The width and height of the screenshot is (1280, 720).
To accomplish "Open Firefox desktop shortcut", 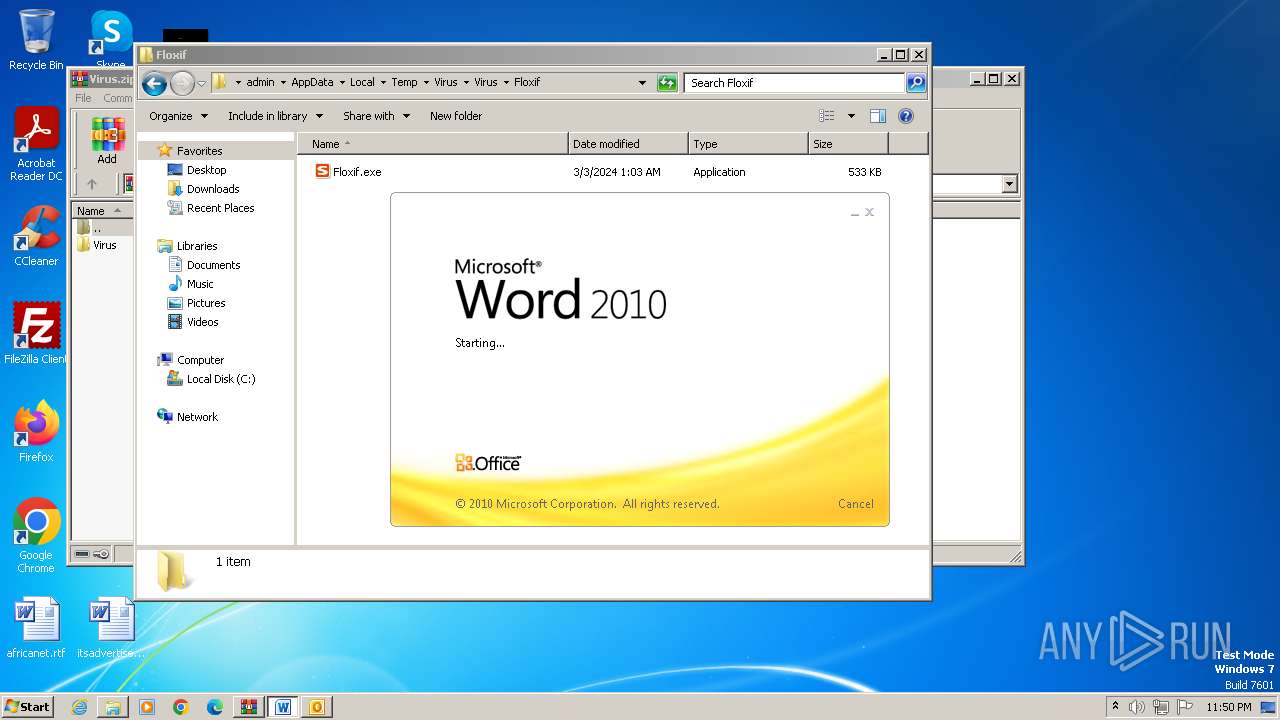I will click(36, 432).
